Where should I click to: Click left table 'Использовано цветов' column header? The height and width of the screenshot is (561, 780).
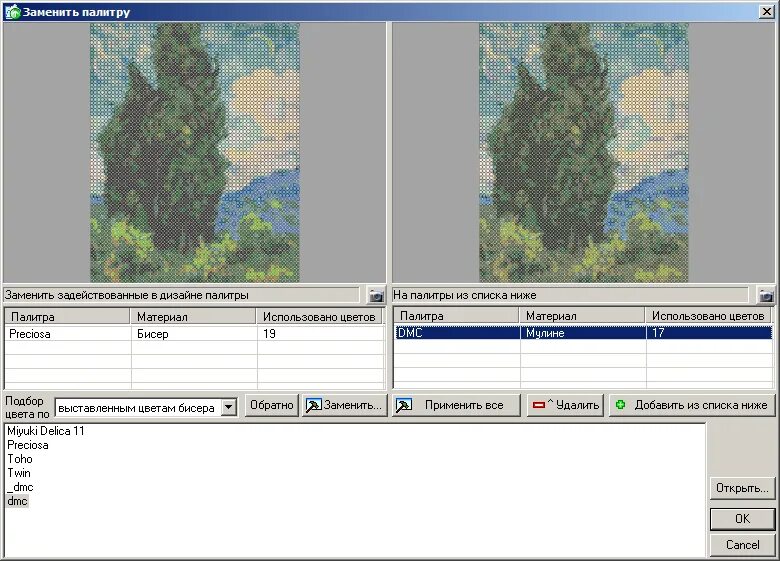pyautogui.click(x=319, y=316)
